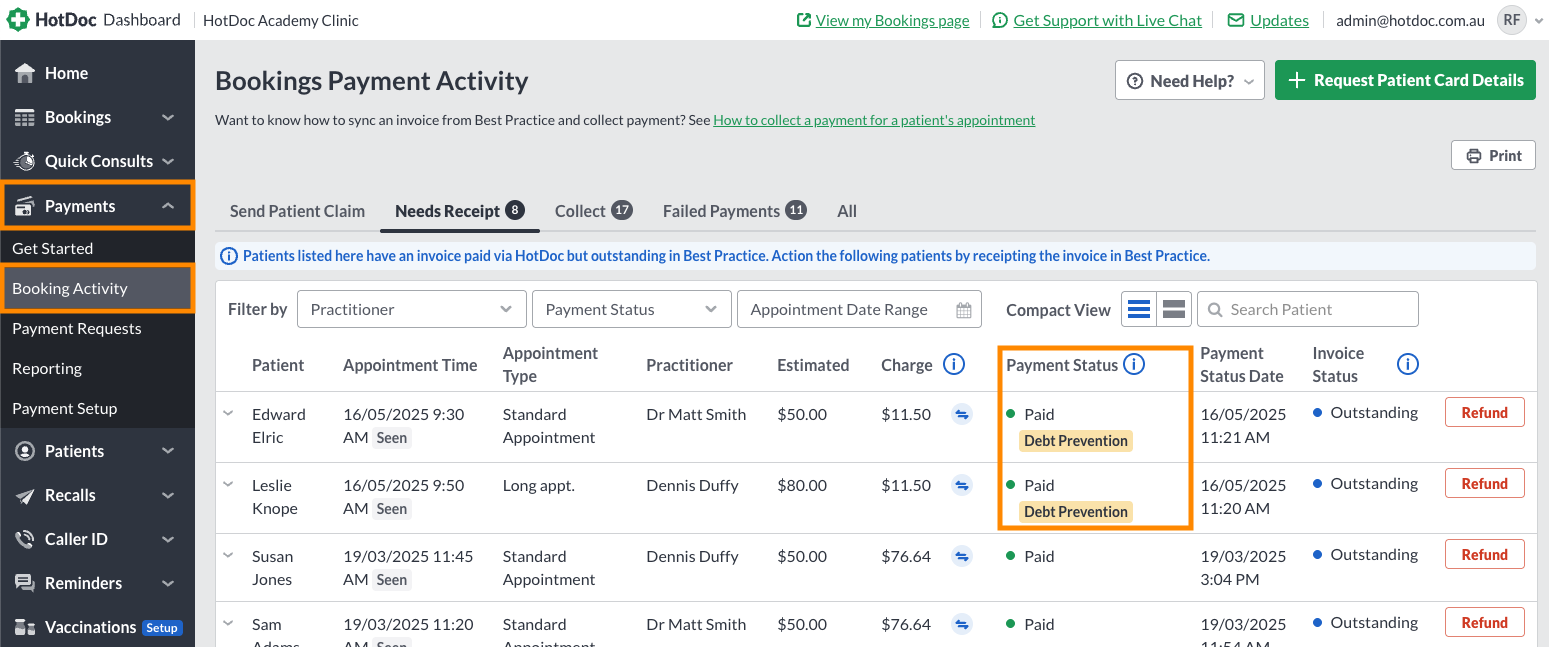The image size is (1549, 647).
Task: Click the sync icon in Sam Adams's row
Action: 962,624
